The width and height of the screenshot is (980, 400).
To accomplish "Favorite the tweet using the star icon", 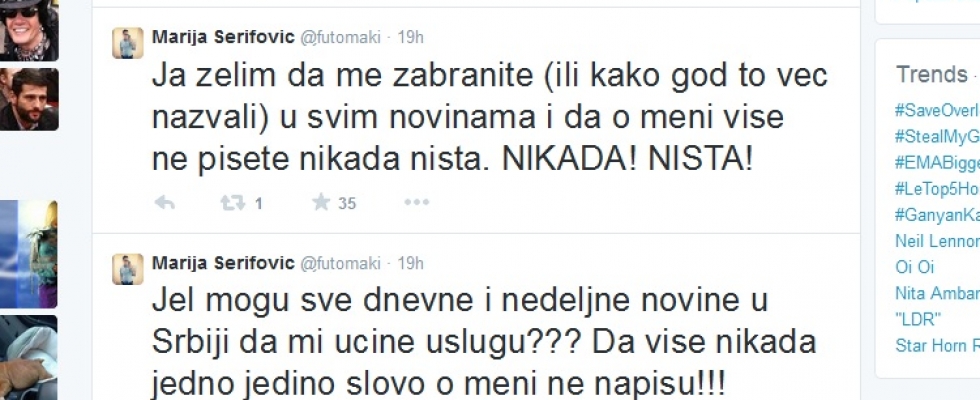I will click(x=321, y=203).
